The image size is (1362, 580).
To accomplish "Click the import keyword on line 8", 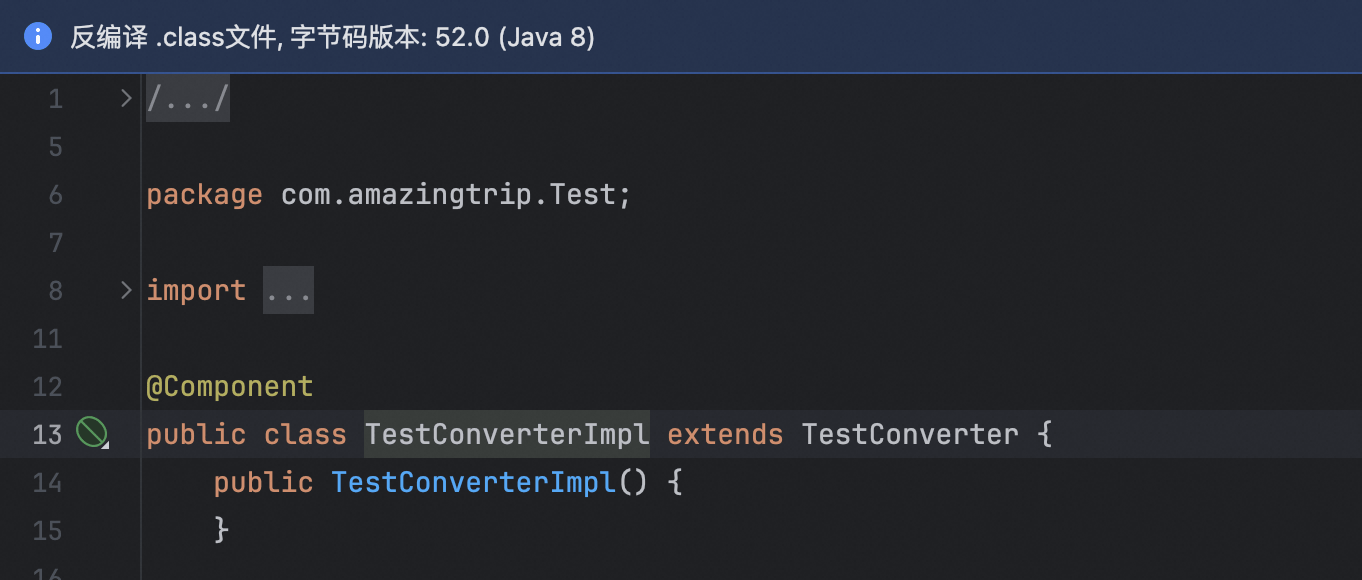I will 196,290.
